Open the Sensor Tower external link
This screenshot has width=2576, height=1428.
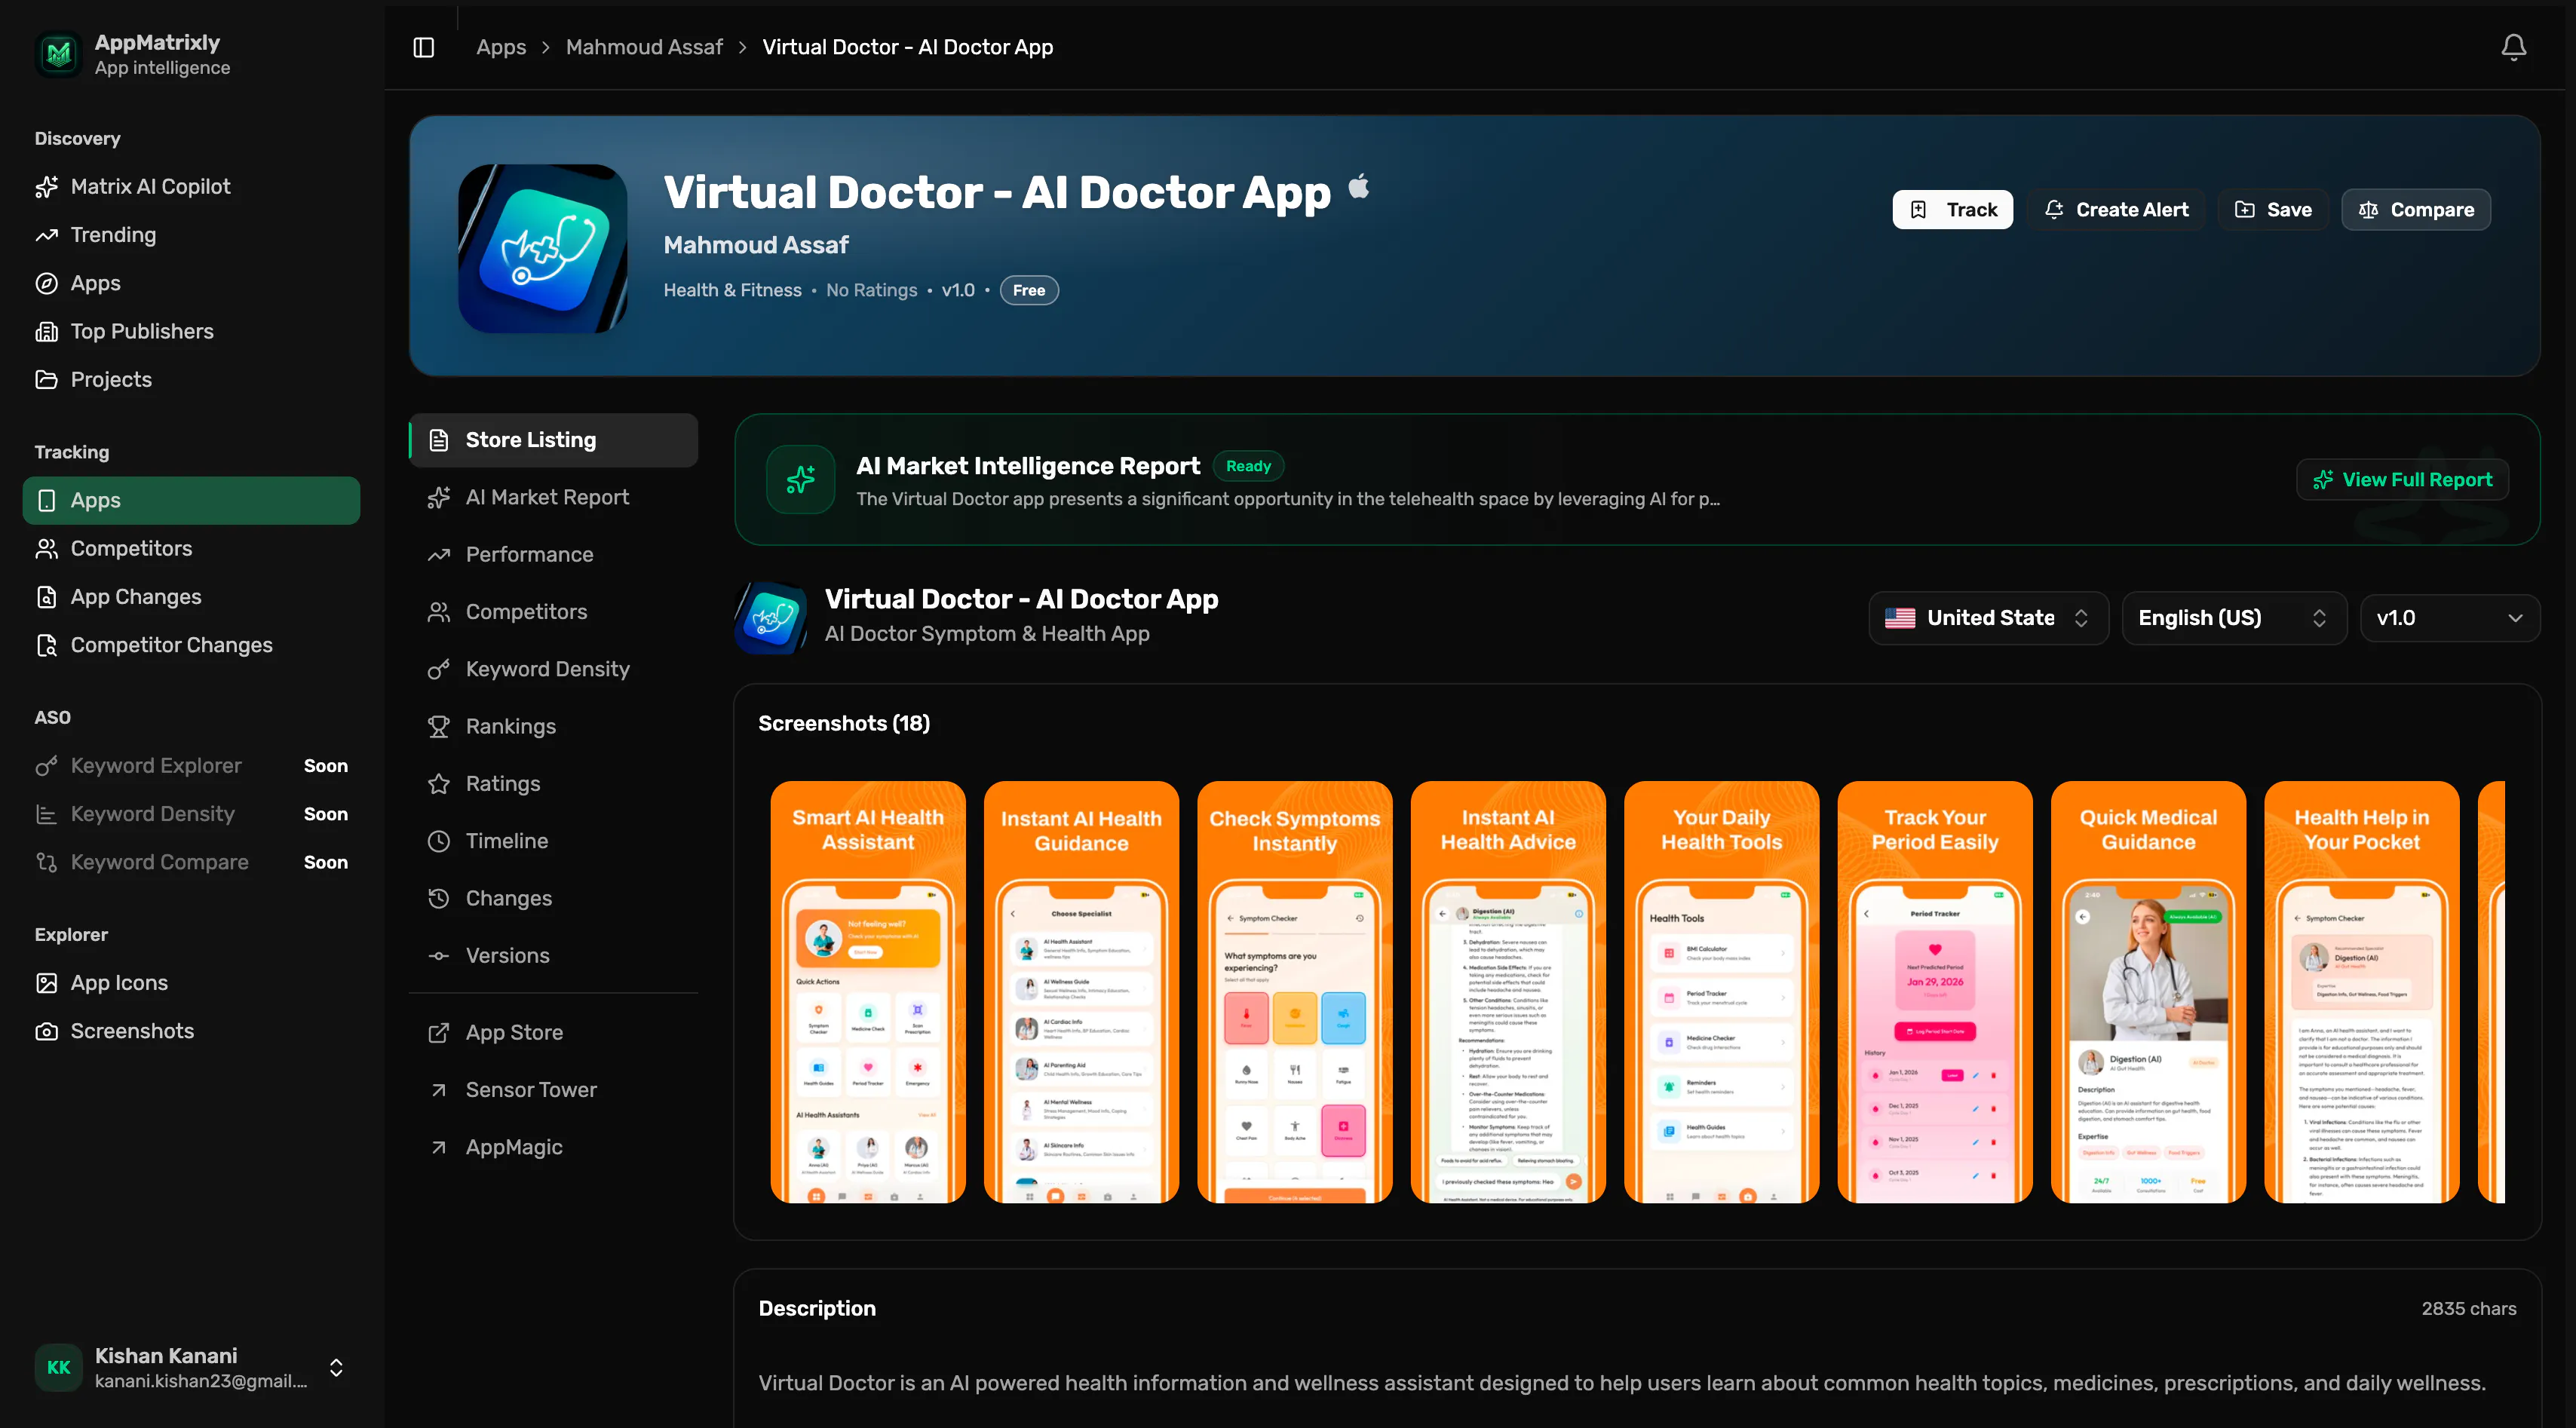[x=553, y=1089]
